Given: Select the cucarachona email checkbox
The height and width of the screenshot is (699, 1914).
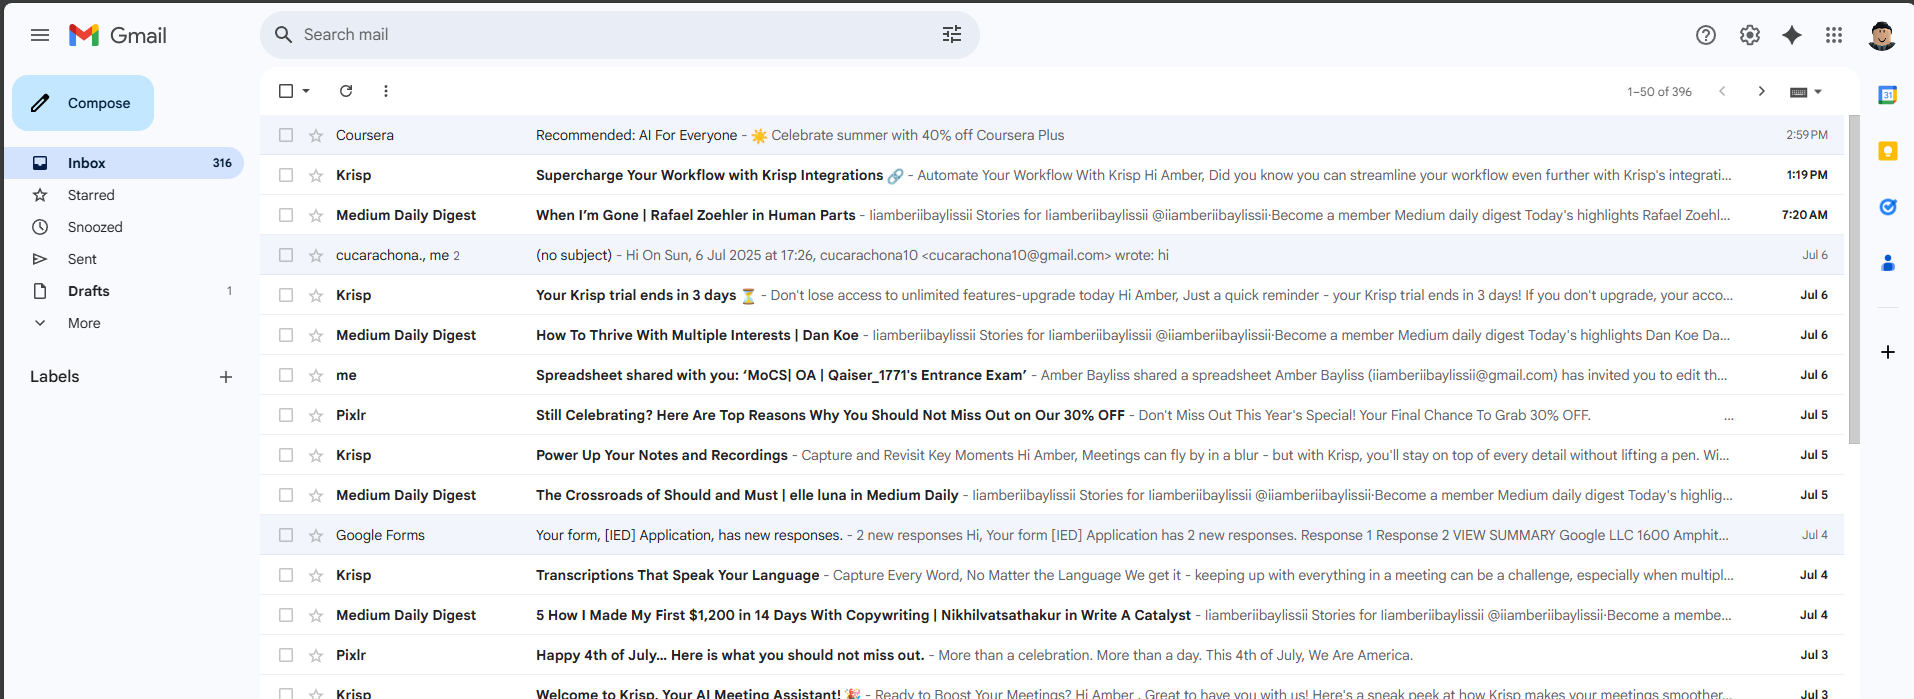Looking at the screenshot, I should click(286, 255).
